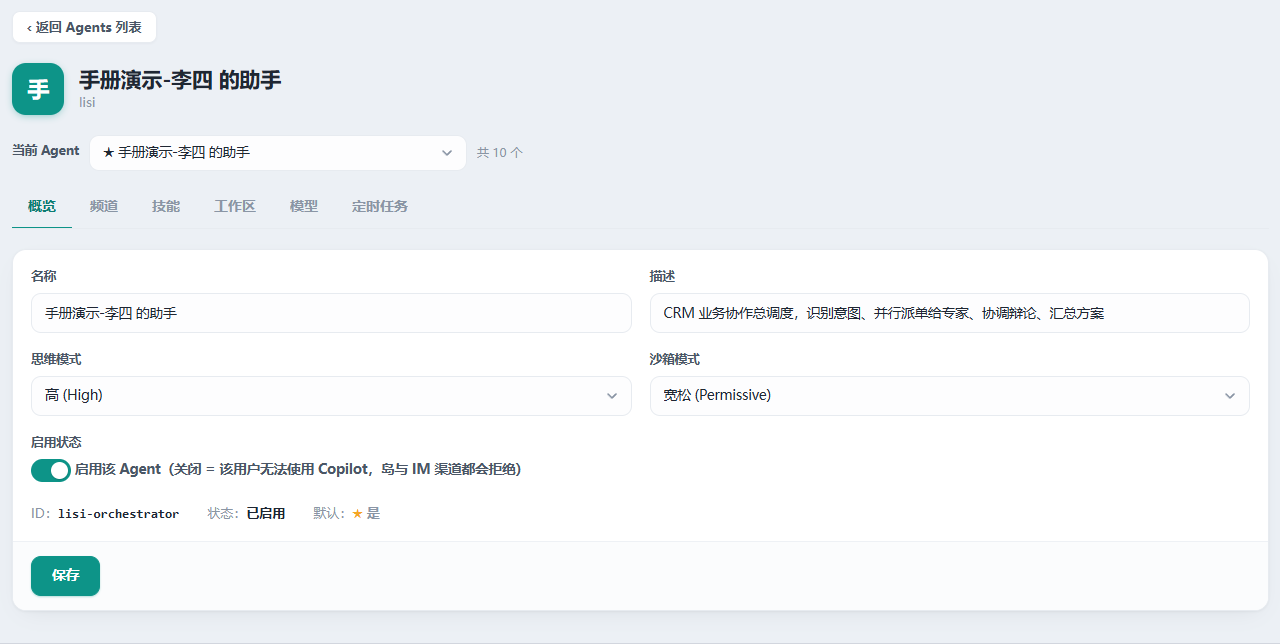Click the 描述 input field
The height and width of the screenshot is (644, 1280).
click(x=950, y=313)
